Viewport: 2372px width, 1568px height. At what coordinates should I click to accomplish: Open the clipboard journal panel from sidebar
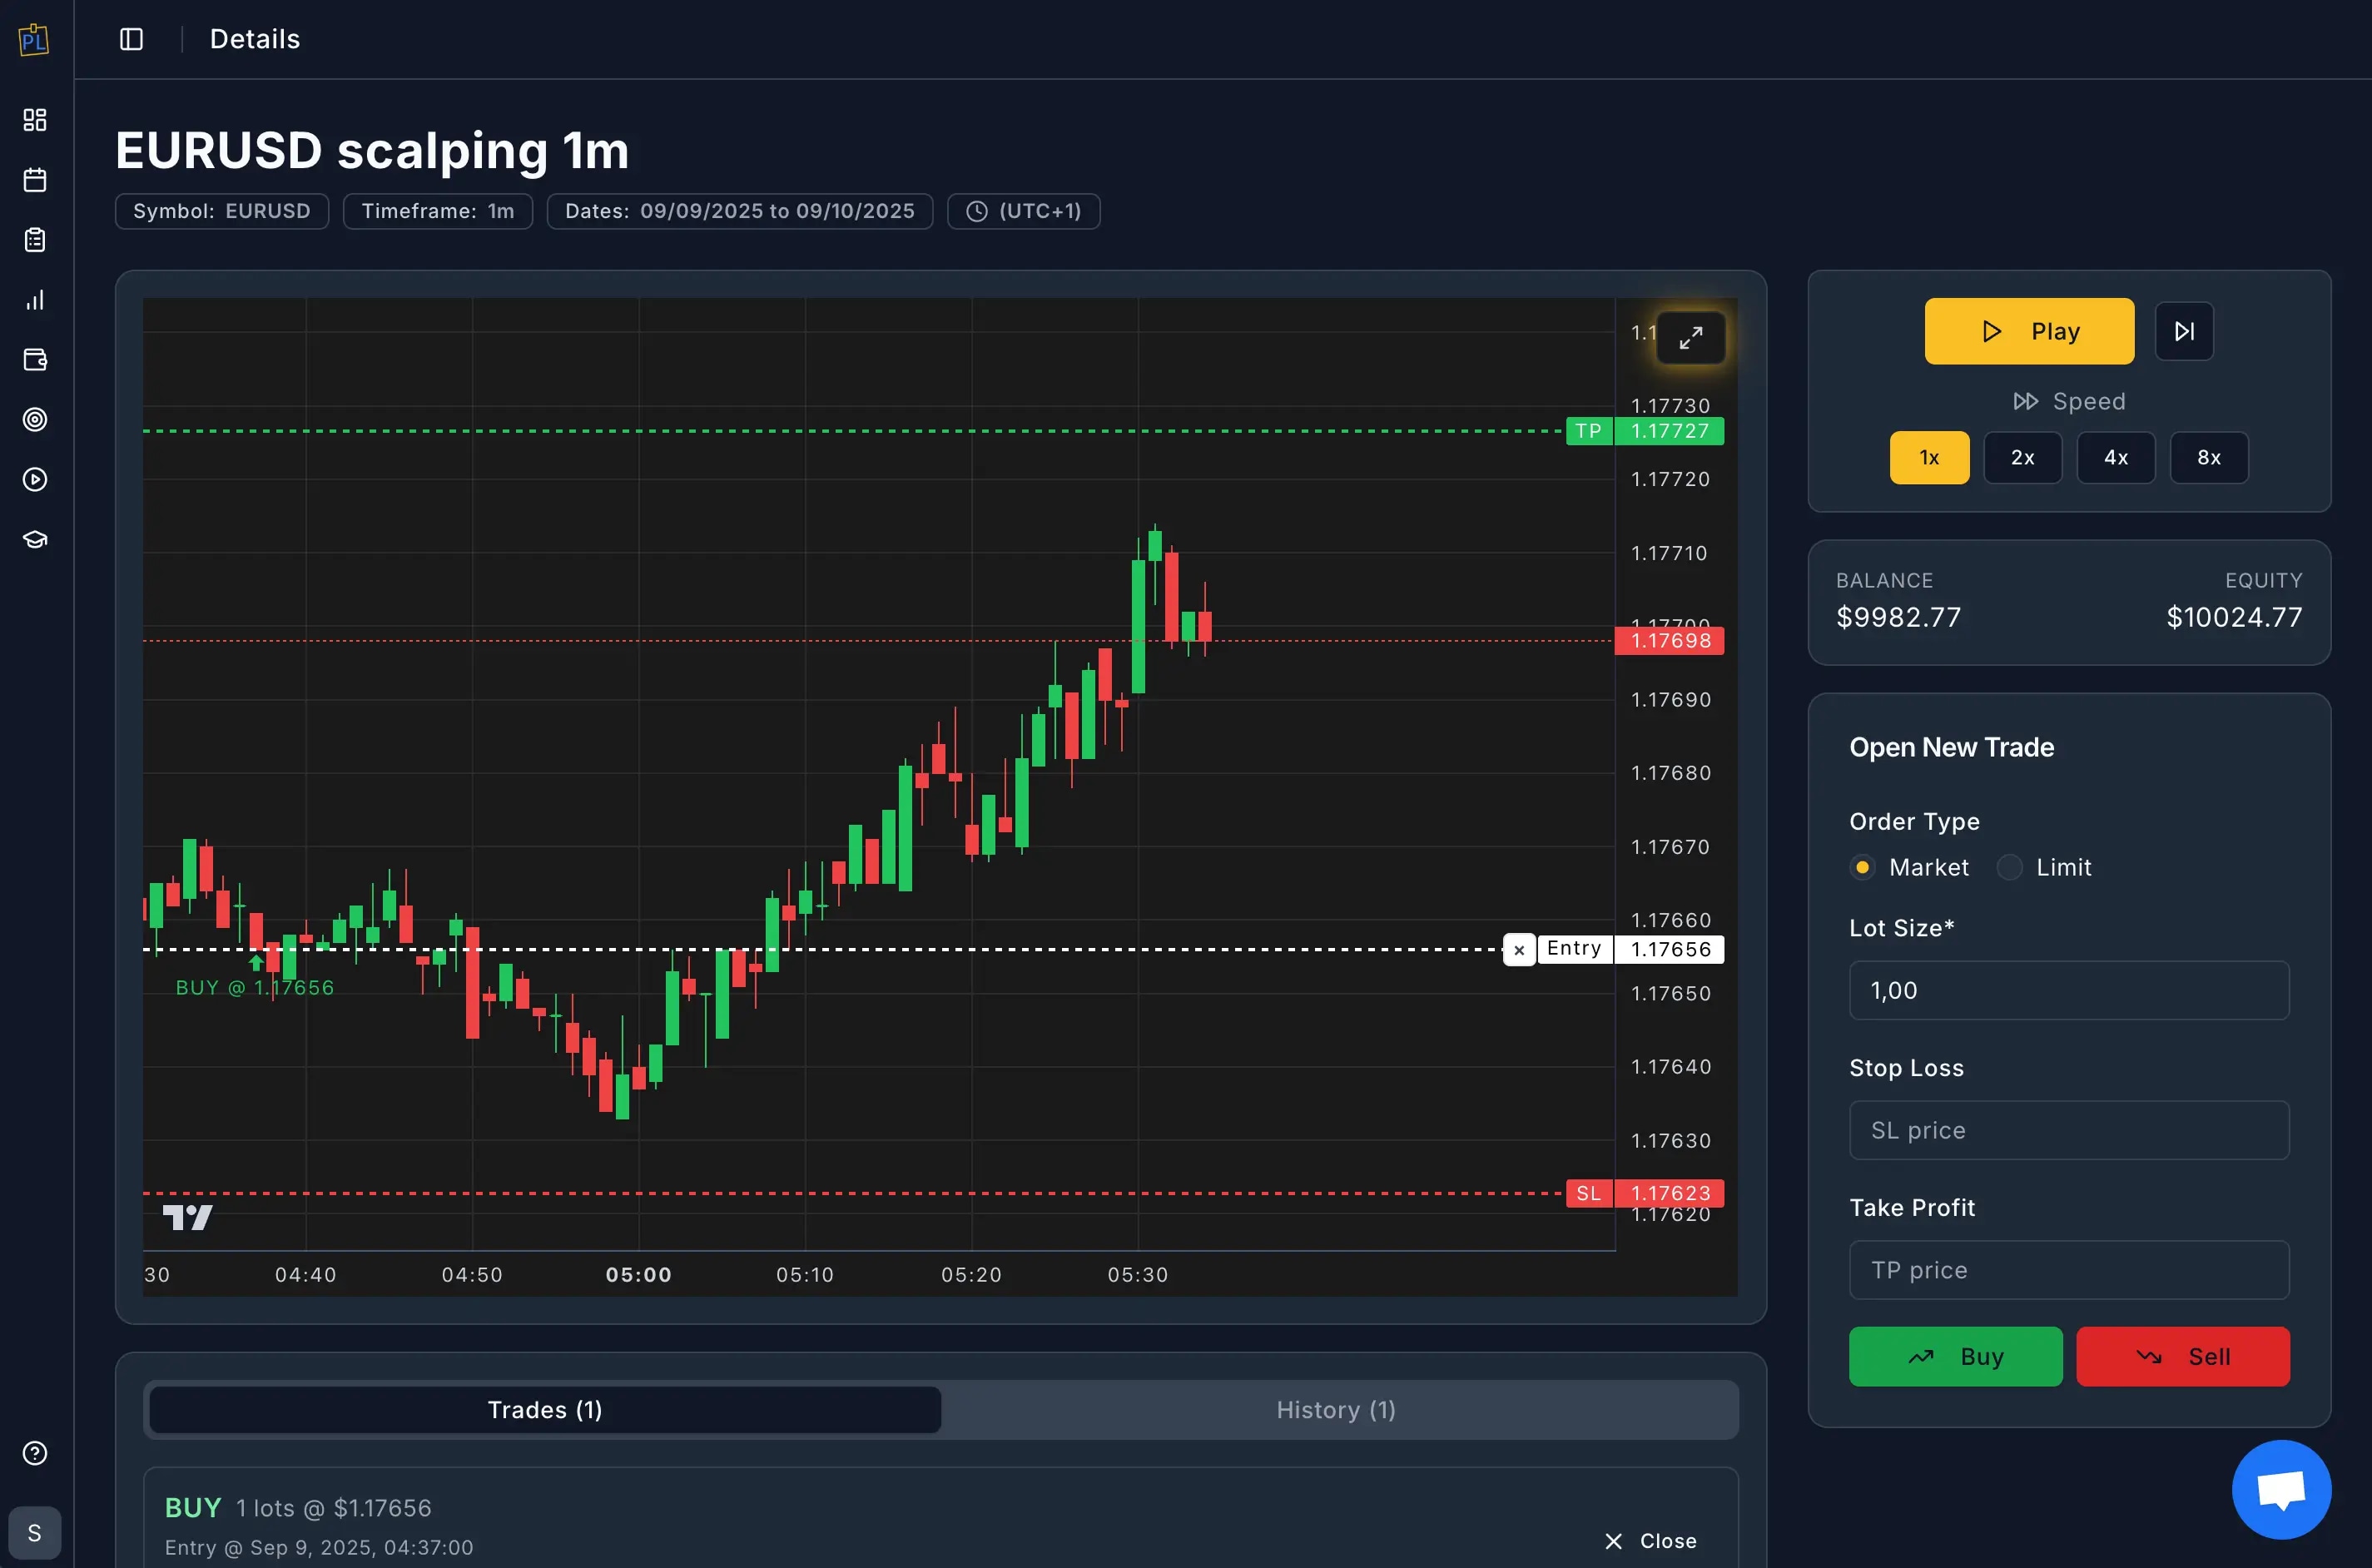(x=35, y=240)
